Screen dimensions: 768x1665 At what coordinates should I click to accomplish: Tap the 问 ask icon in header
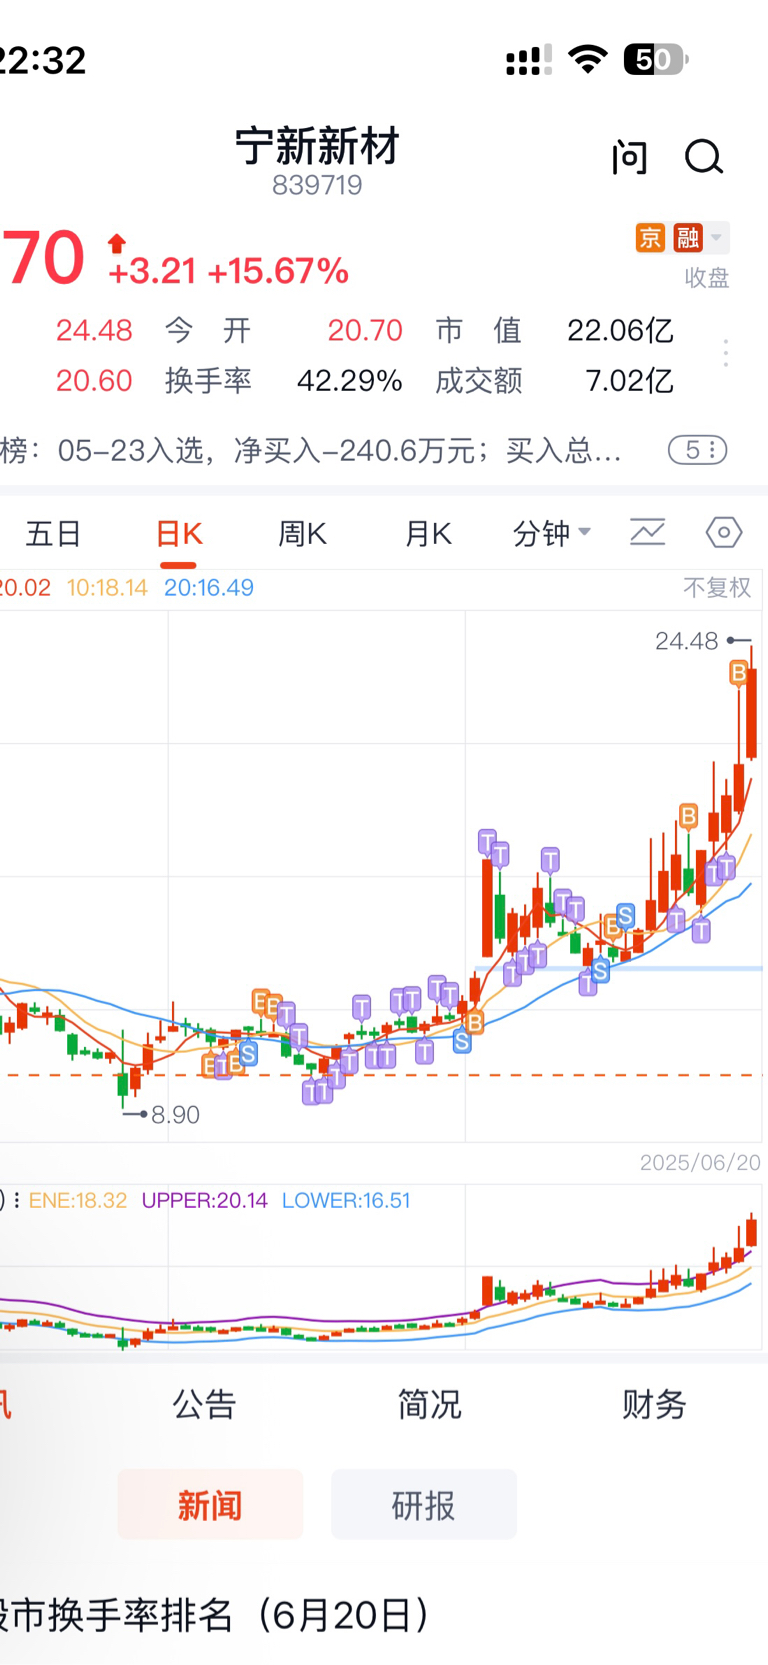pos(630,157)
